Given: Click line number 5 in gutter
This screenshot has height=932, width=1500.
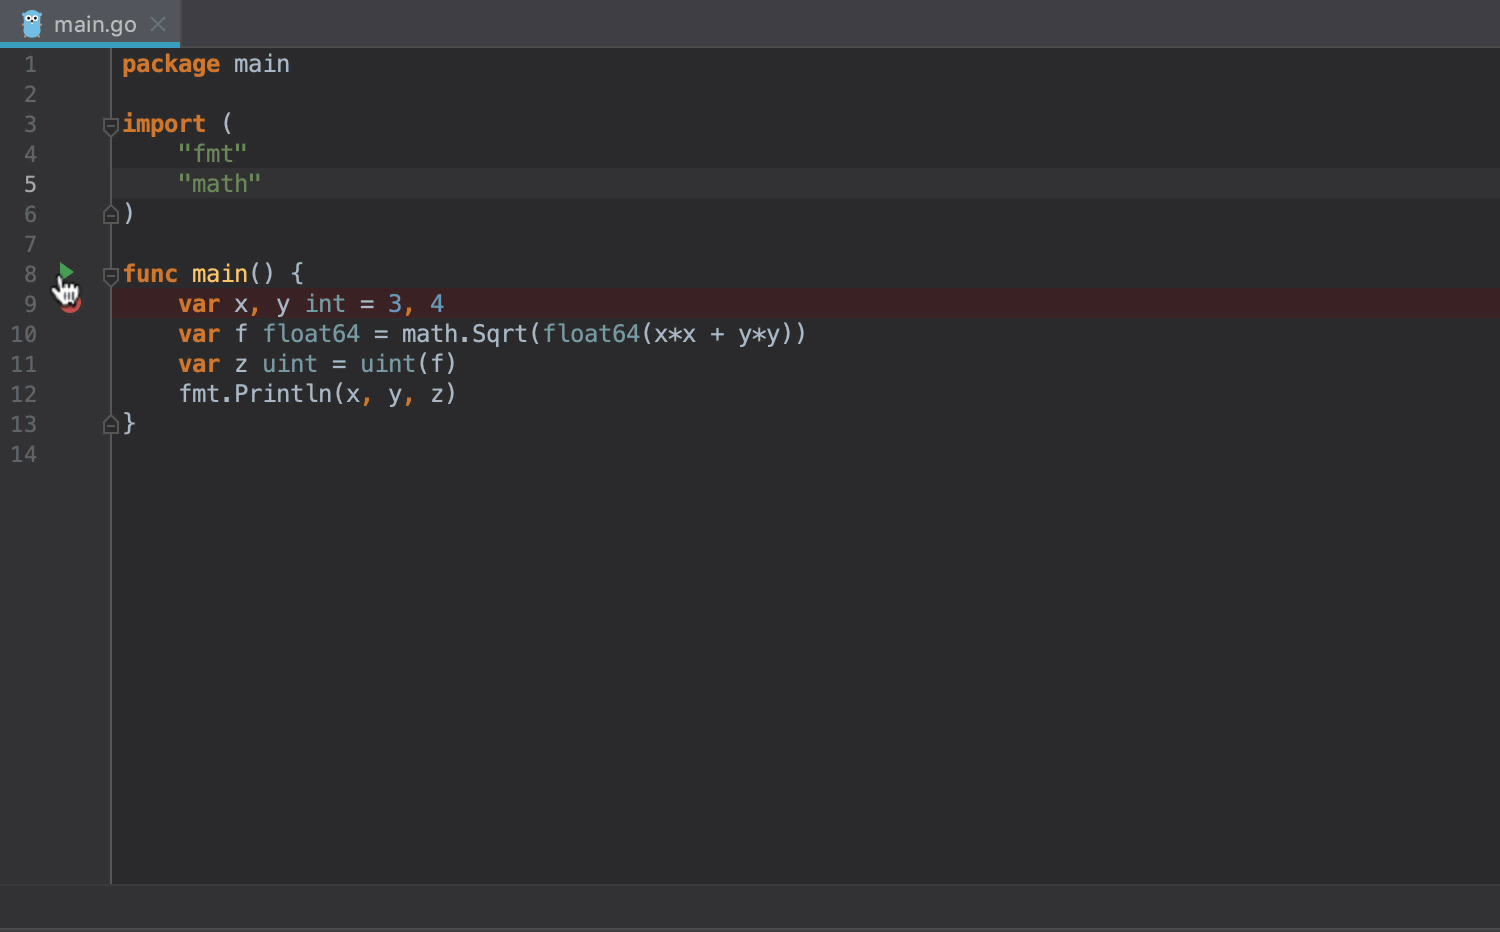Looking at the screenshot, I should [x=30, y=184].
